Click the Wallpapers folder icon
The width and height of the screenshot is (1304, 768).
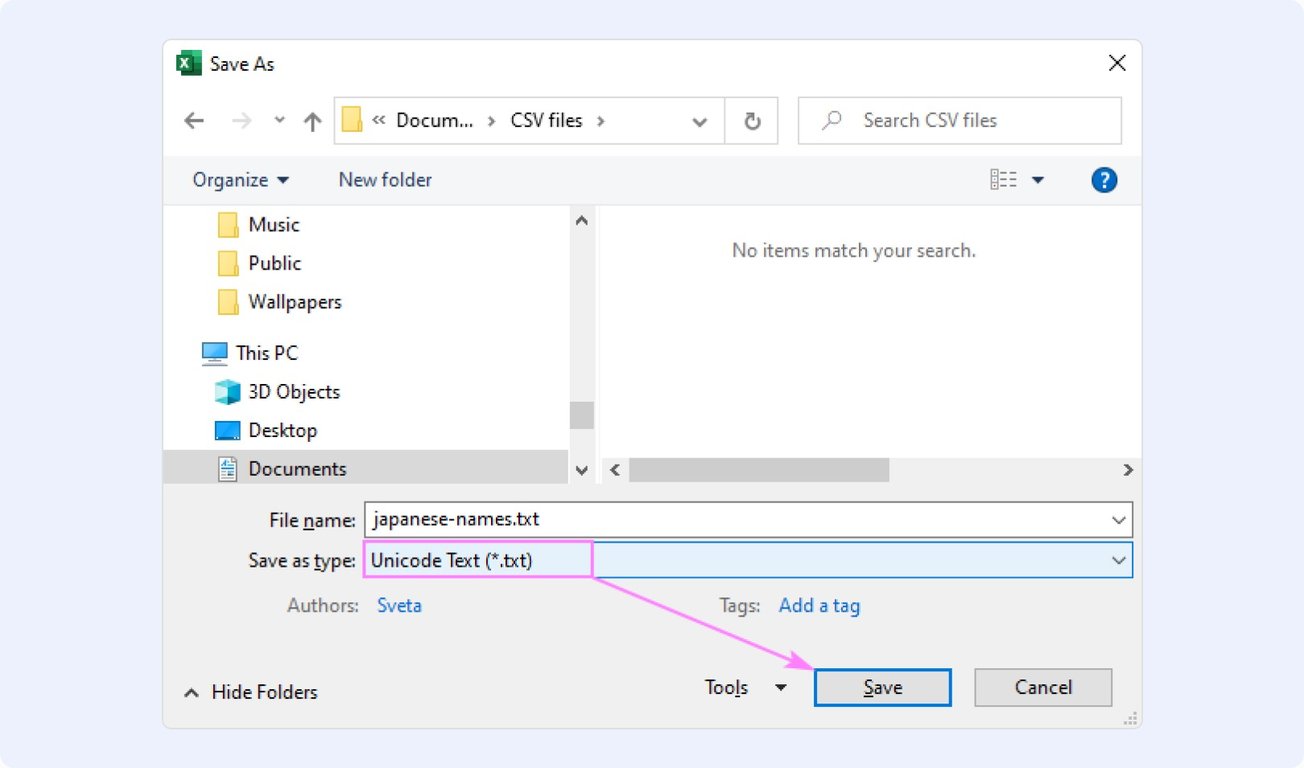228,301
